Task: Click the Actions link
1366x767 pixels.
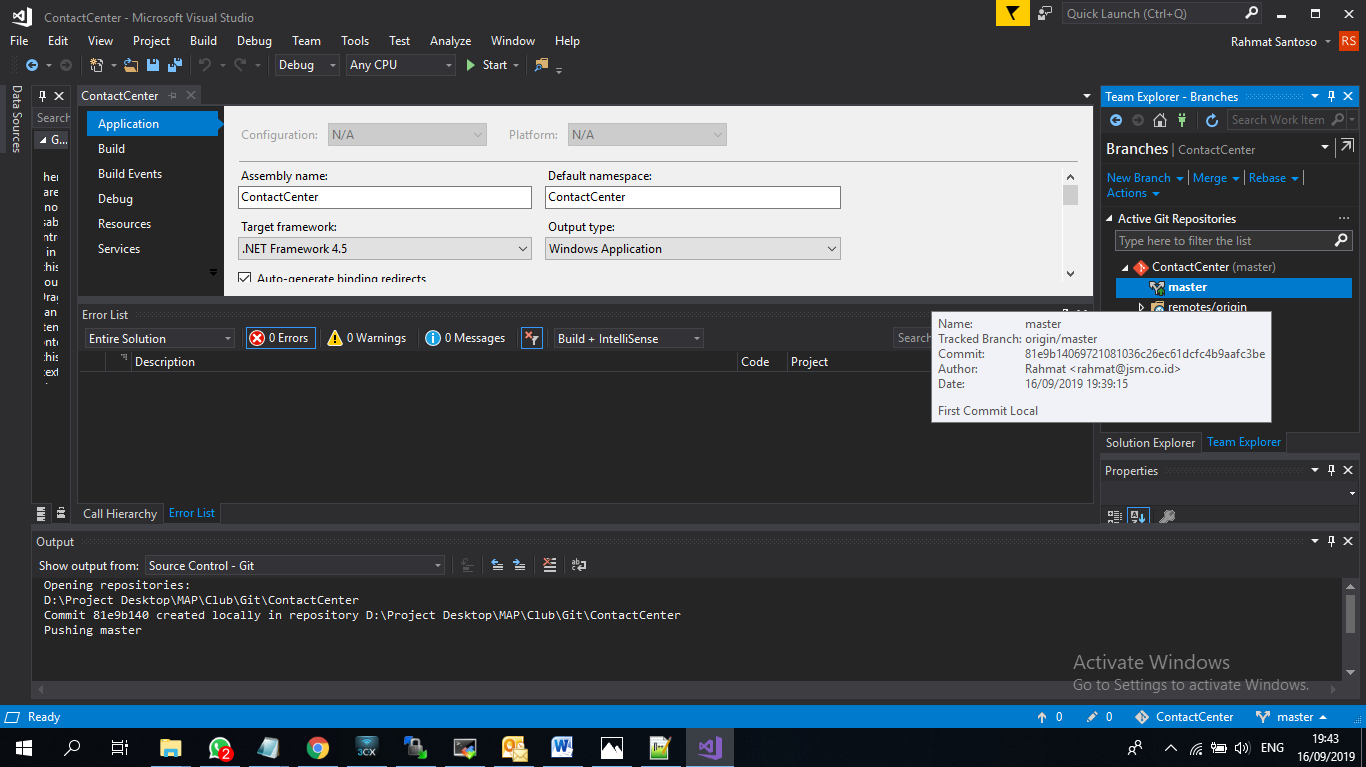Action: coord(1126,193)
